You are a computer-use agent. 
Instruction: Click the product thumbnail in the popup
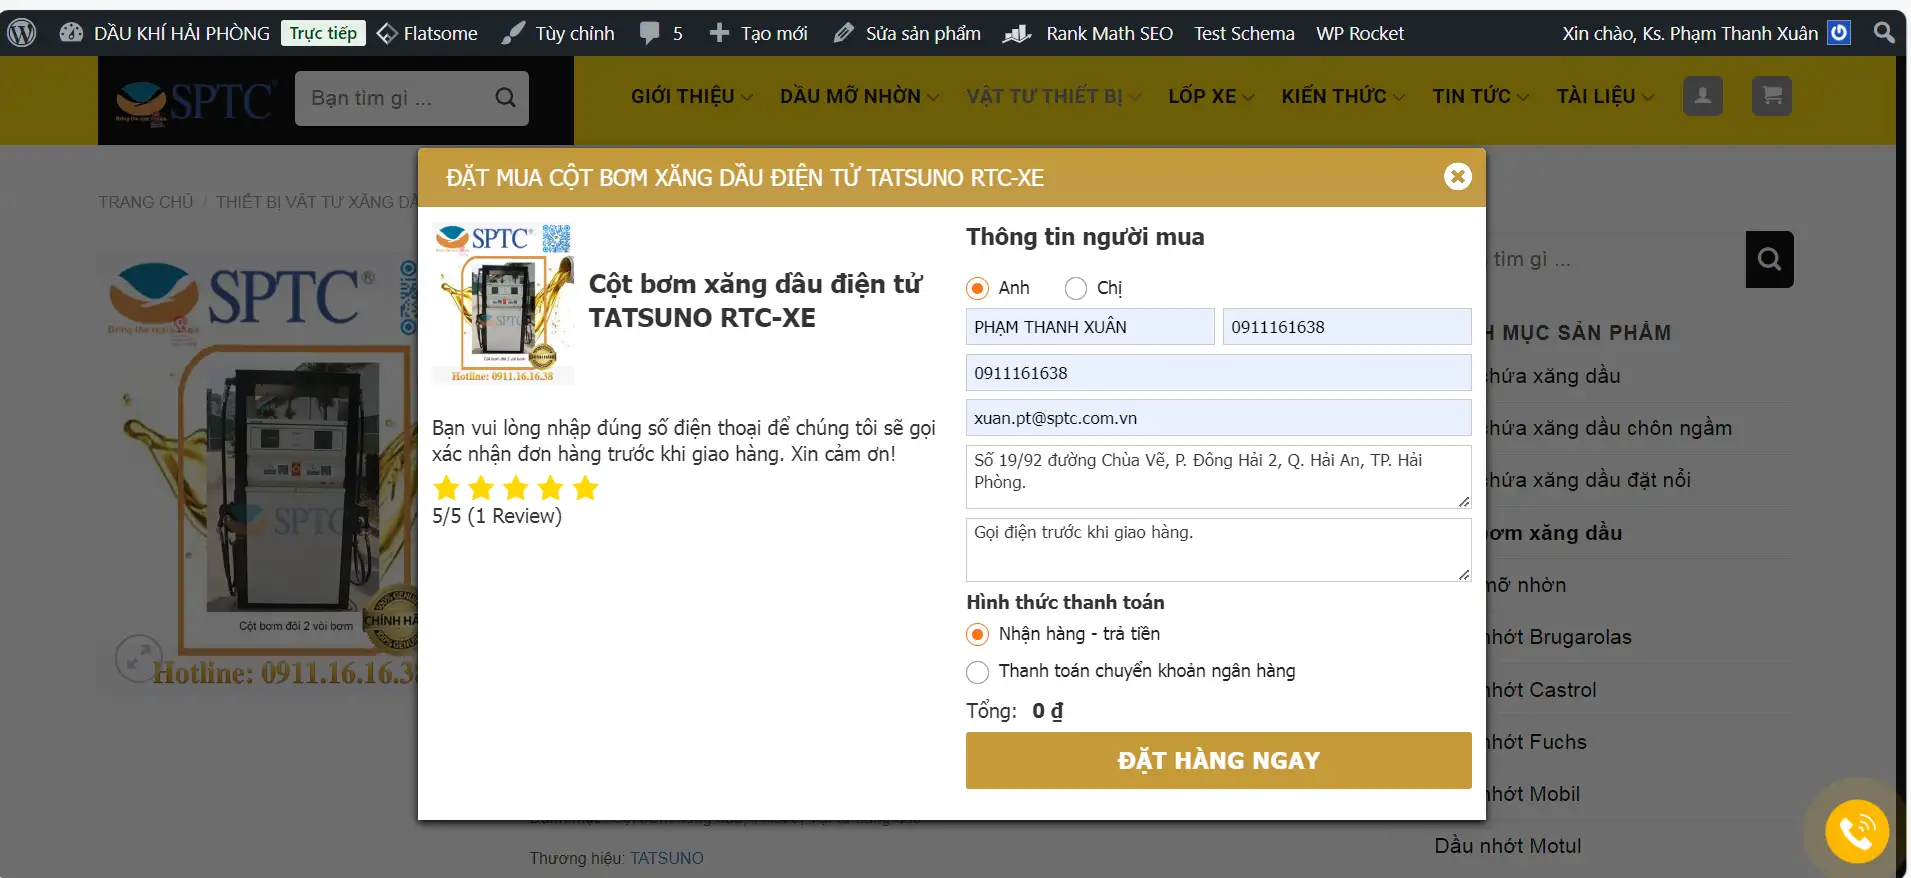coord(503,304)
